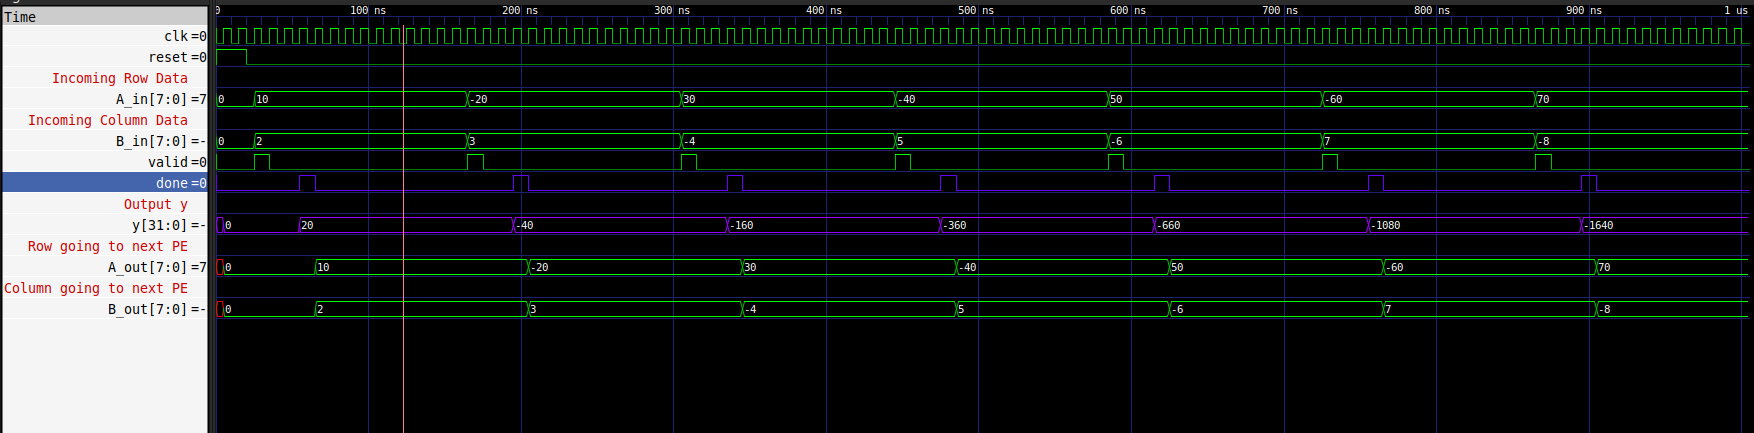
Task: Click the 'Row going to next PE' label
Action: [108, 246]
